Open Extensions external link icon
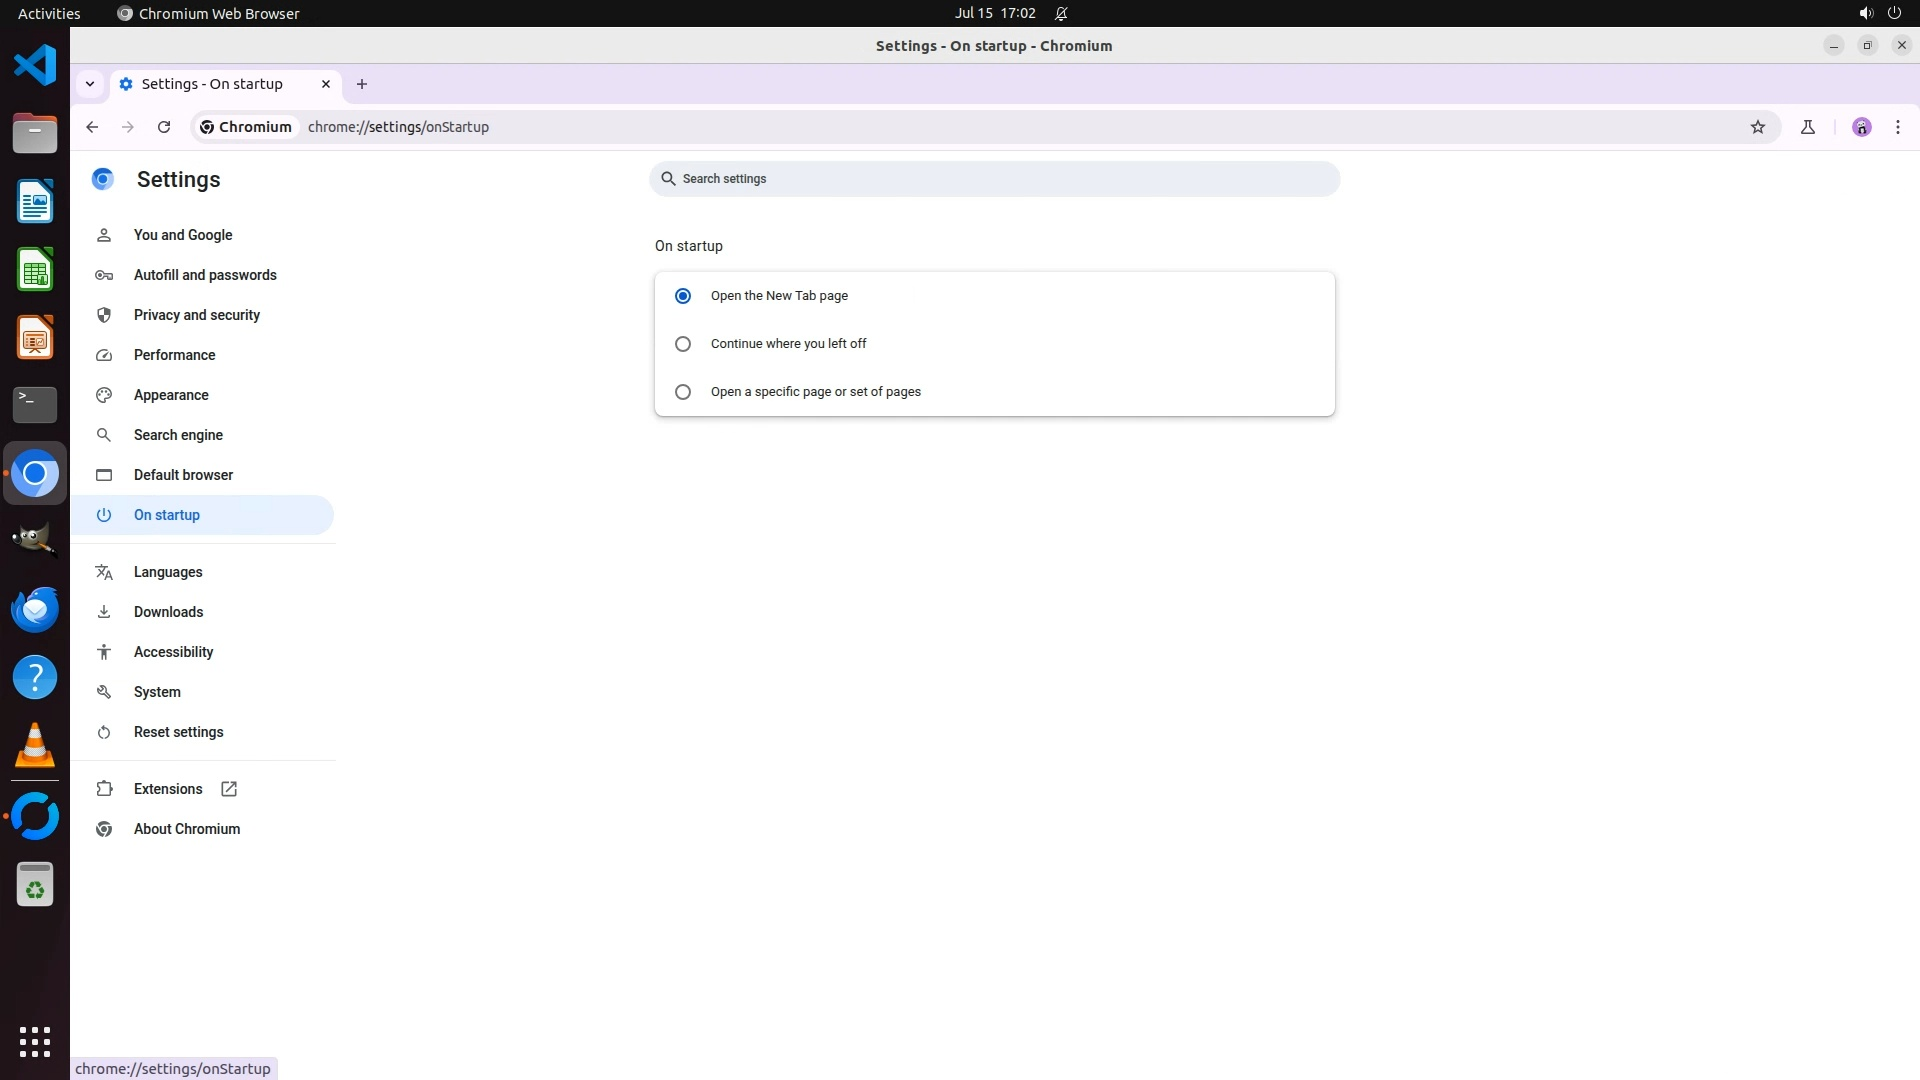 point(229,789)
